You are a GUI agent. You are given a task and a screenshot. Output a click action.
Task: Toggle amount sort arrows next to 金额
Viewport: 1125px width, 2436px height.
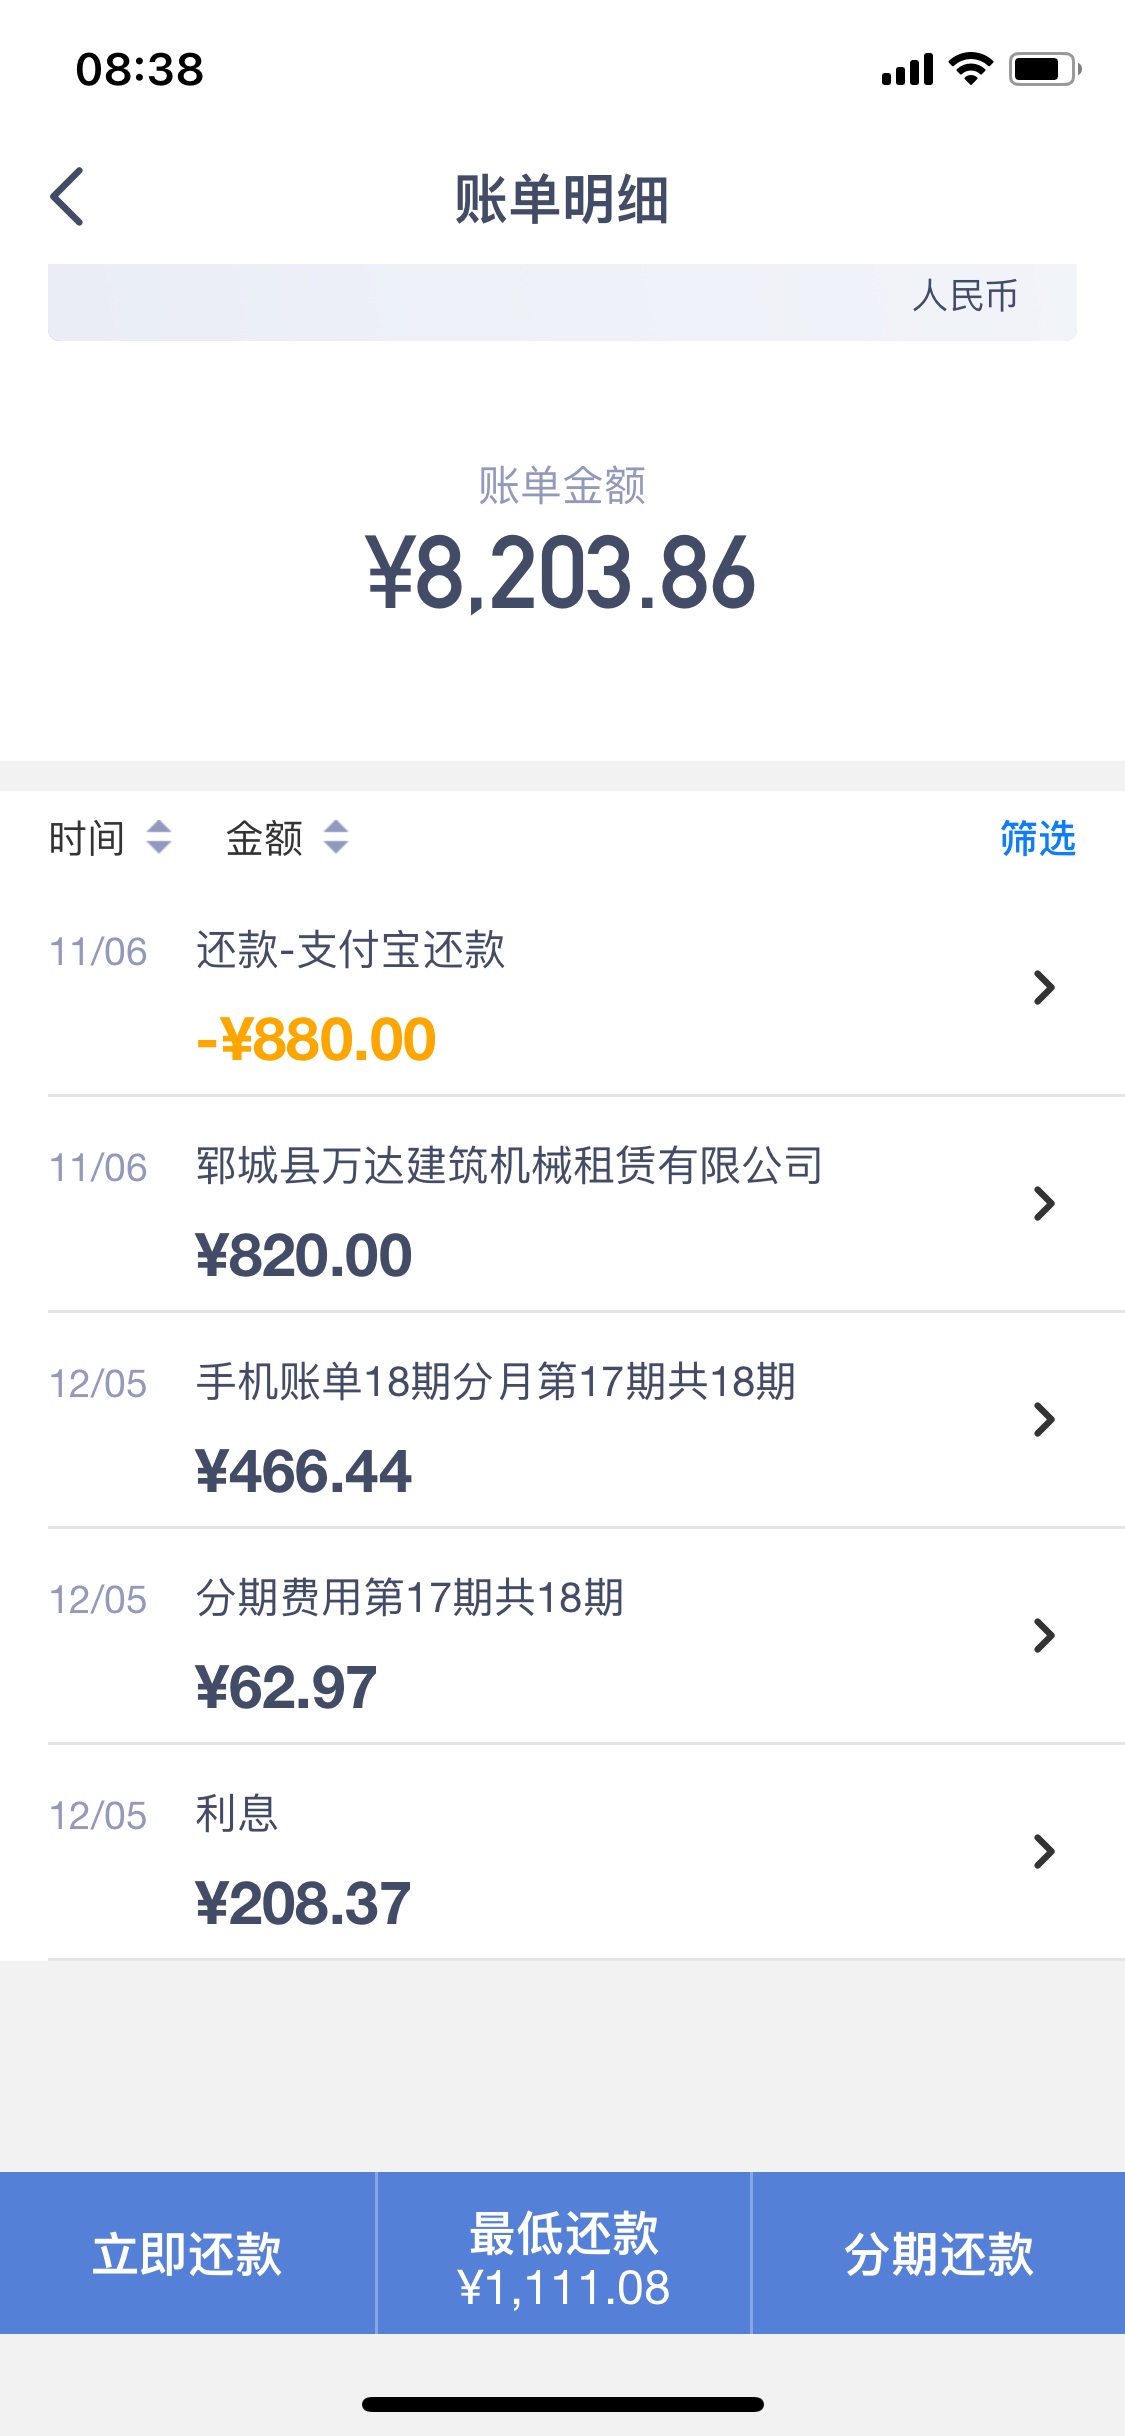tap(336, 837)
